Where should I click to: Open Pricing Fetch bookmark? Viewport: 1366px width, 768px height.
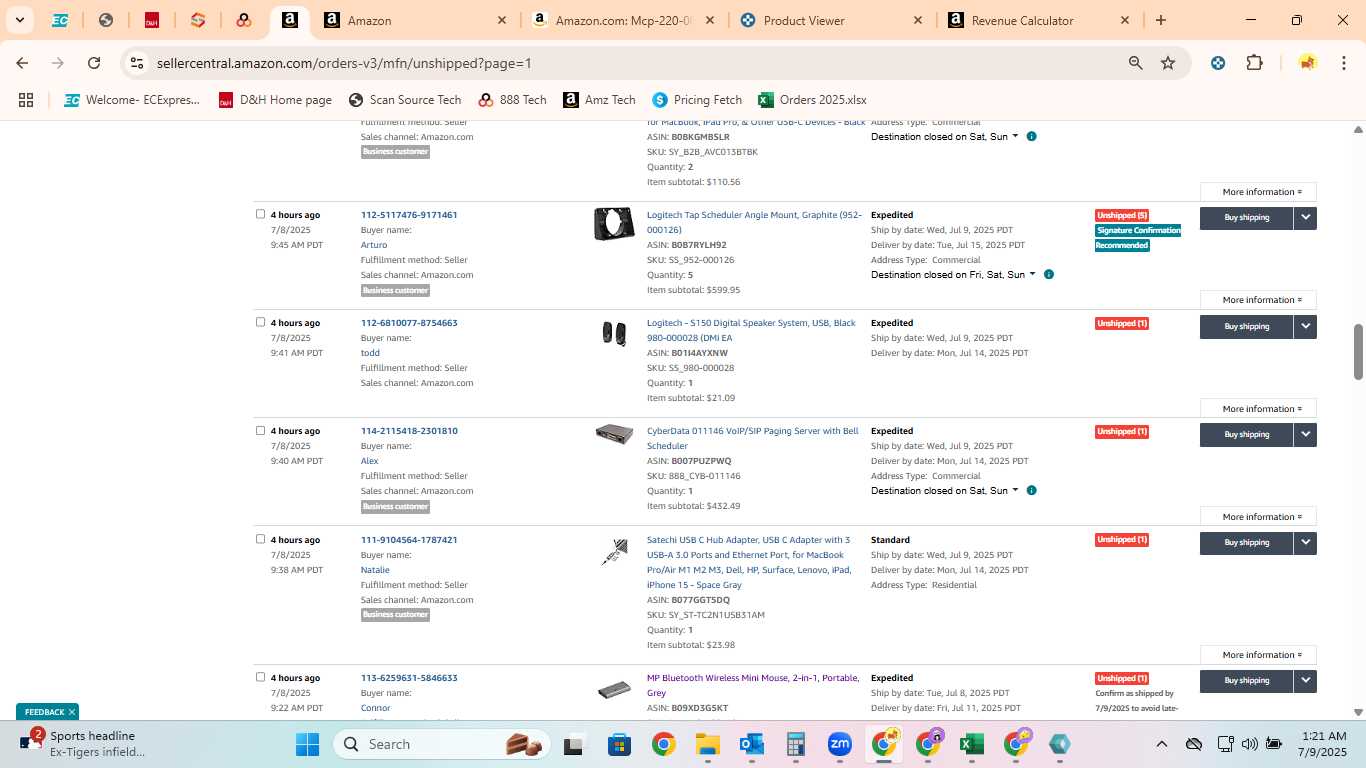point(697,100)
